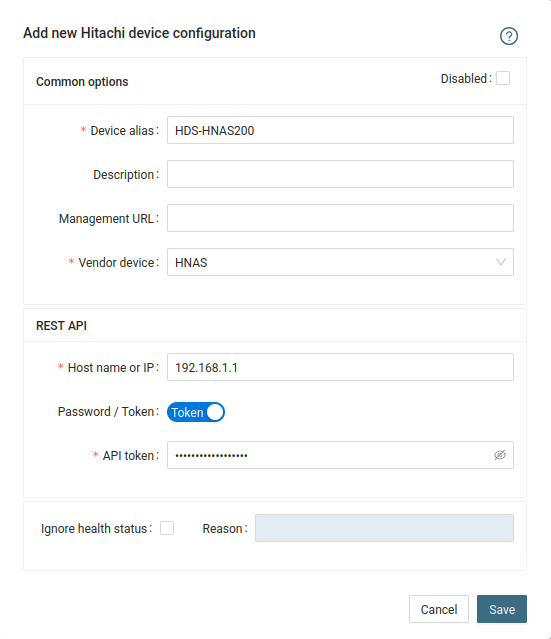Click the Device alias label
The image size is (551, 639).
click(x=122, y=130)
